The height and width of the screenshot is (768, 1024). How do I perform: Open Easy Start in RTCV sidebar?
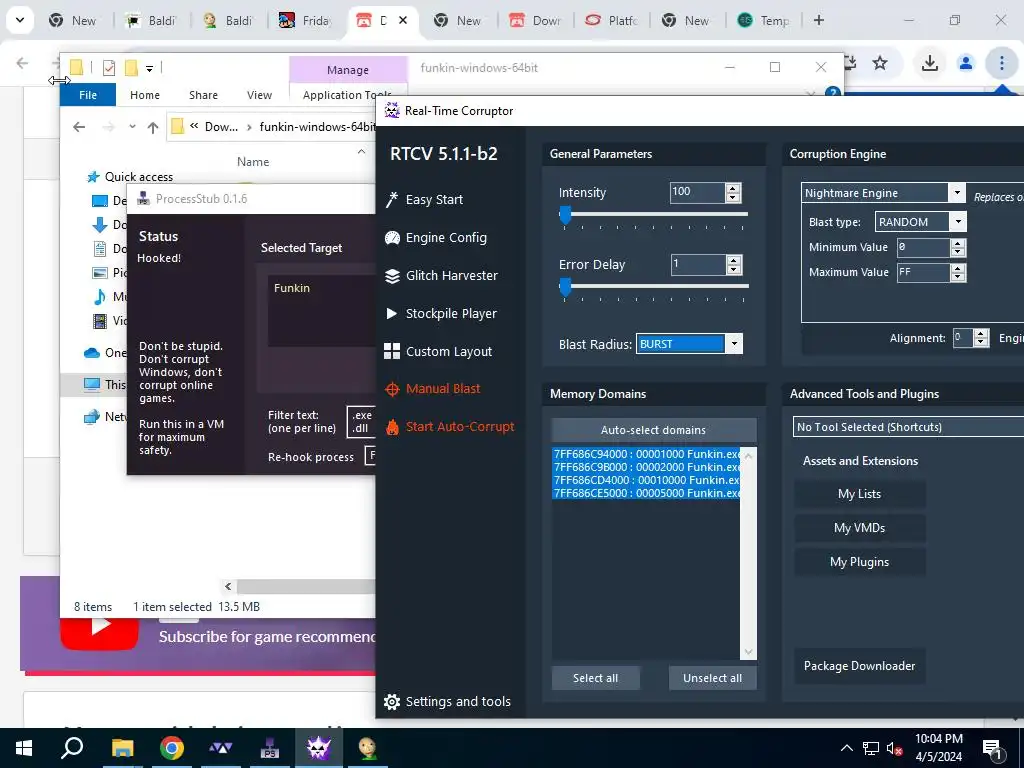click(425, 200)
